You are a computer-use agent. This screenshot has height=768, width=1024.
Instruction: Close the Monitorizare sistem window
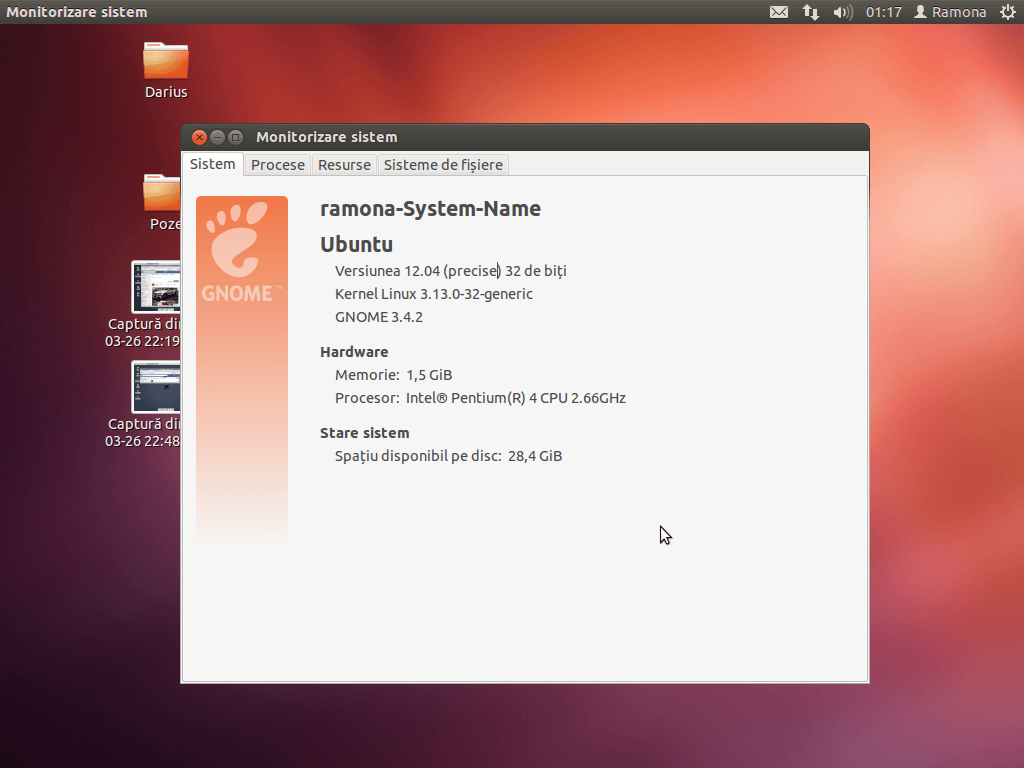(x=200, y=137)
